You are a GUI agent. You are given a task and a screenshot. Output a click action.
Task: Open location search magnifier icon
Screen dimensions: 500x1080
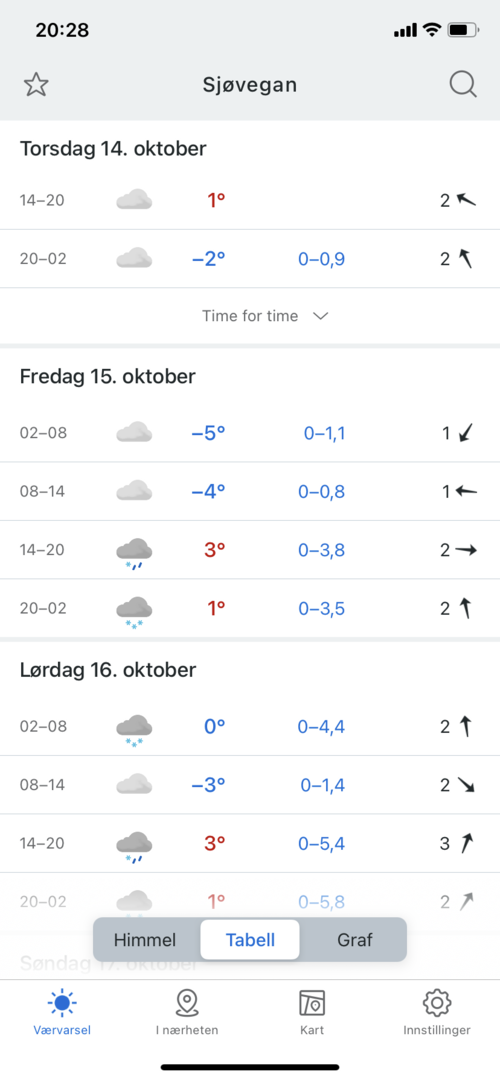[x=463, y=85]
